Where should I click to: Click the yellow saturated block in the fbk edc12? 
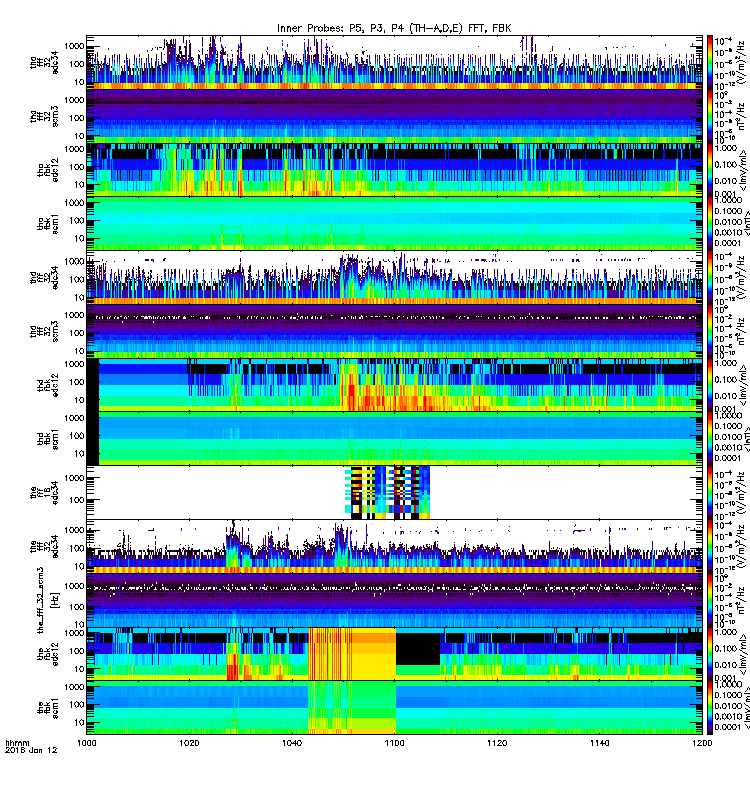pyautogui.click(x=374, y=654)
